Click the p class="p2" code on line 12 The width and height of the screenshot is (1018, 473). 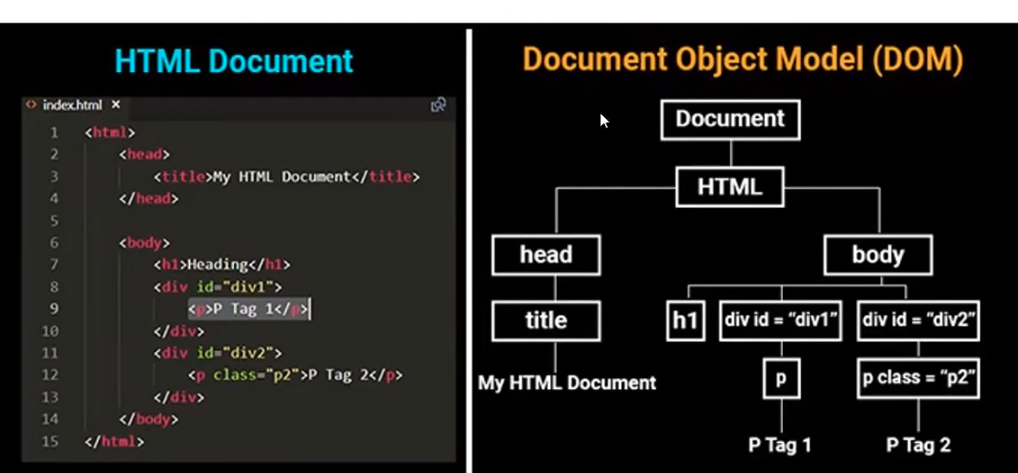pos(295,375)
